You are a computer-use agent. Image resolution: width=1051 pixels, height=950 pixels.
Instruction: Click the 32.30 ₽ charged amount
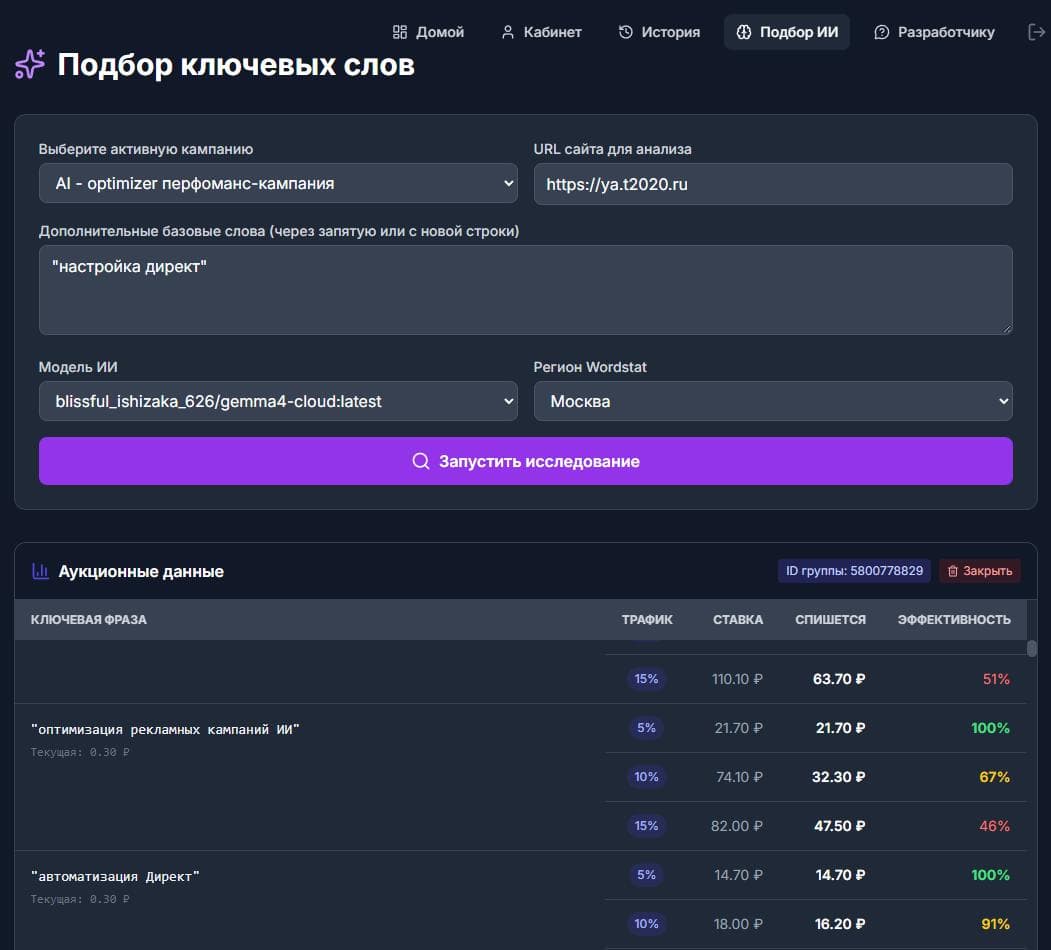coord(839,777)
